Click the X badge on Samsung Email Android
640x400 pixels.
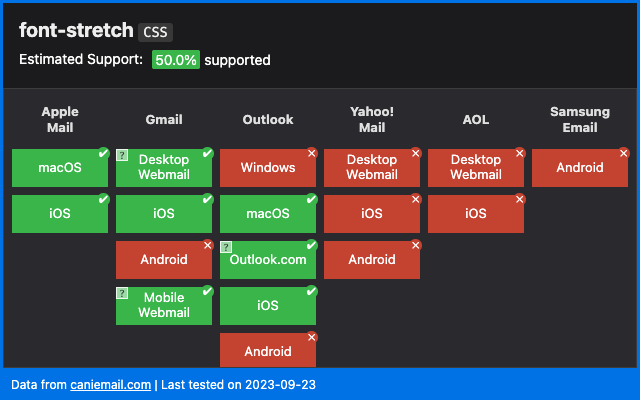point(624,153)
